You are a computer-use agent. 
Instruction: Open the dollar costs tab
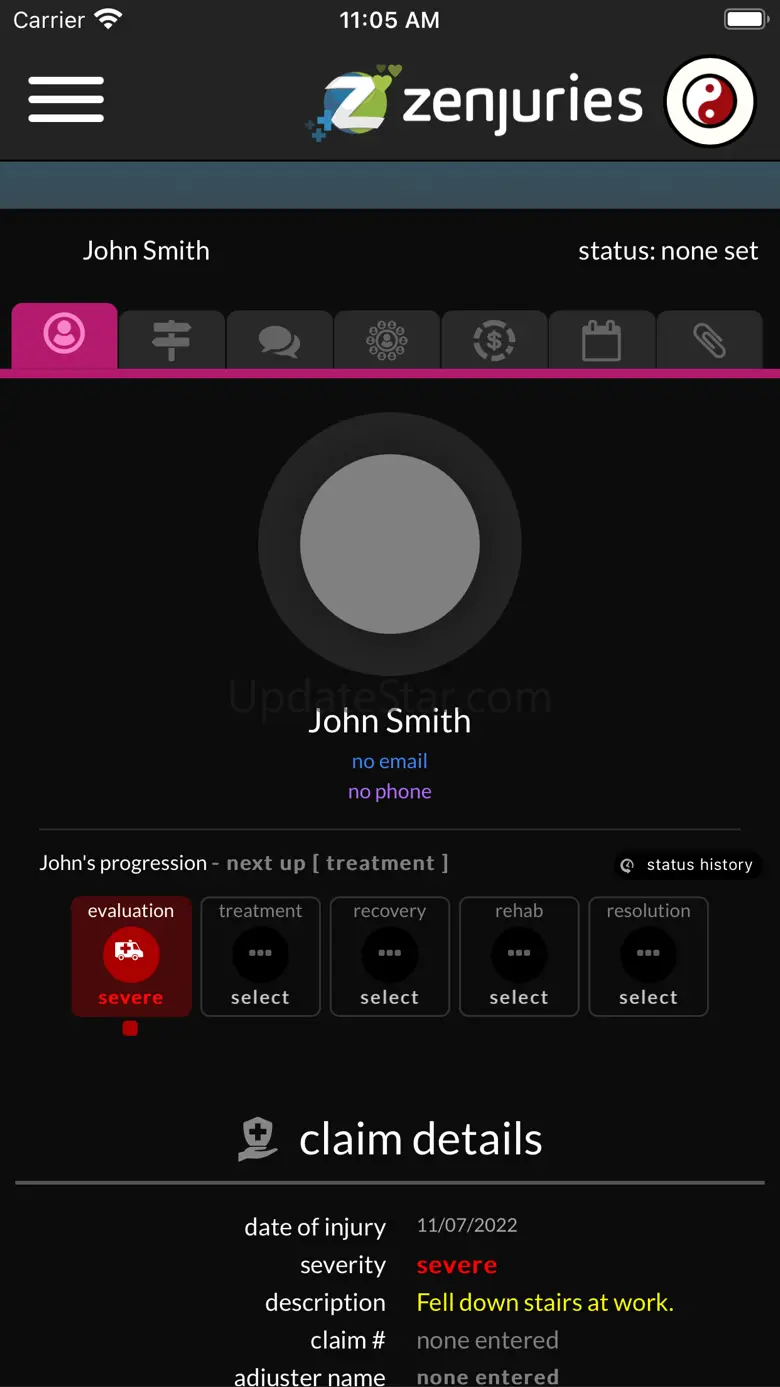pyautogui.click(x=494, y=340)
